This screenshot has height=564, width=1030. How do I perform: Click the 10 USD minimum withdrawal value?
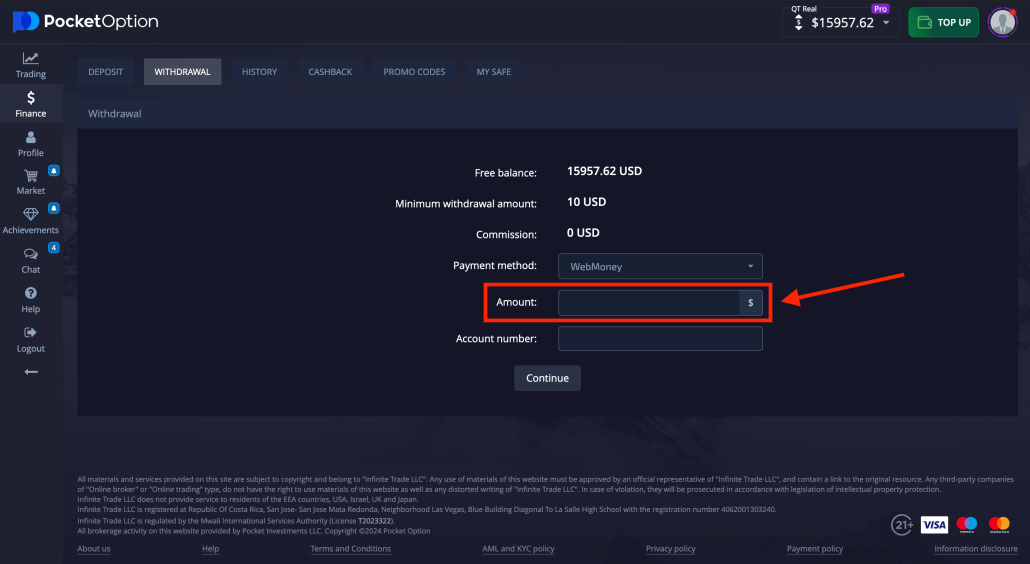coord(587,202)
